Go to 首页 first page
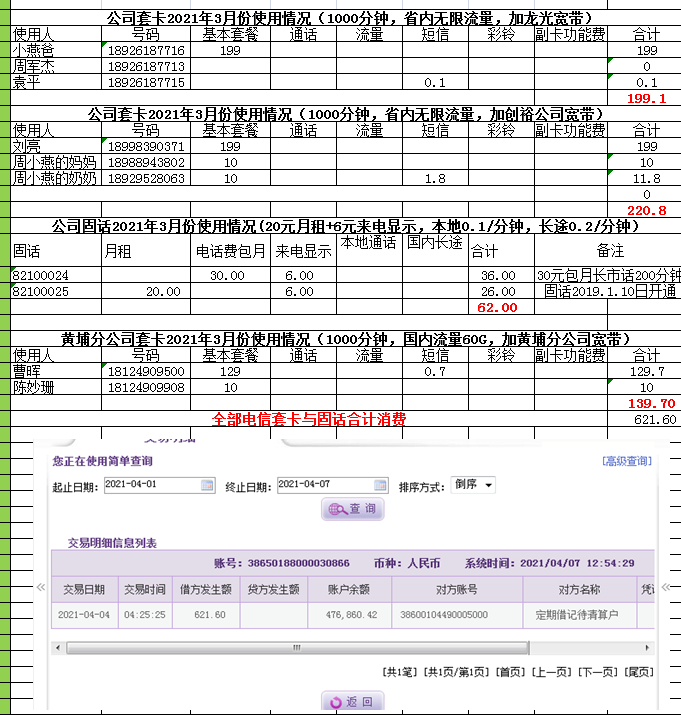 pyautogui.click(x=510, y=672)
